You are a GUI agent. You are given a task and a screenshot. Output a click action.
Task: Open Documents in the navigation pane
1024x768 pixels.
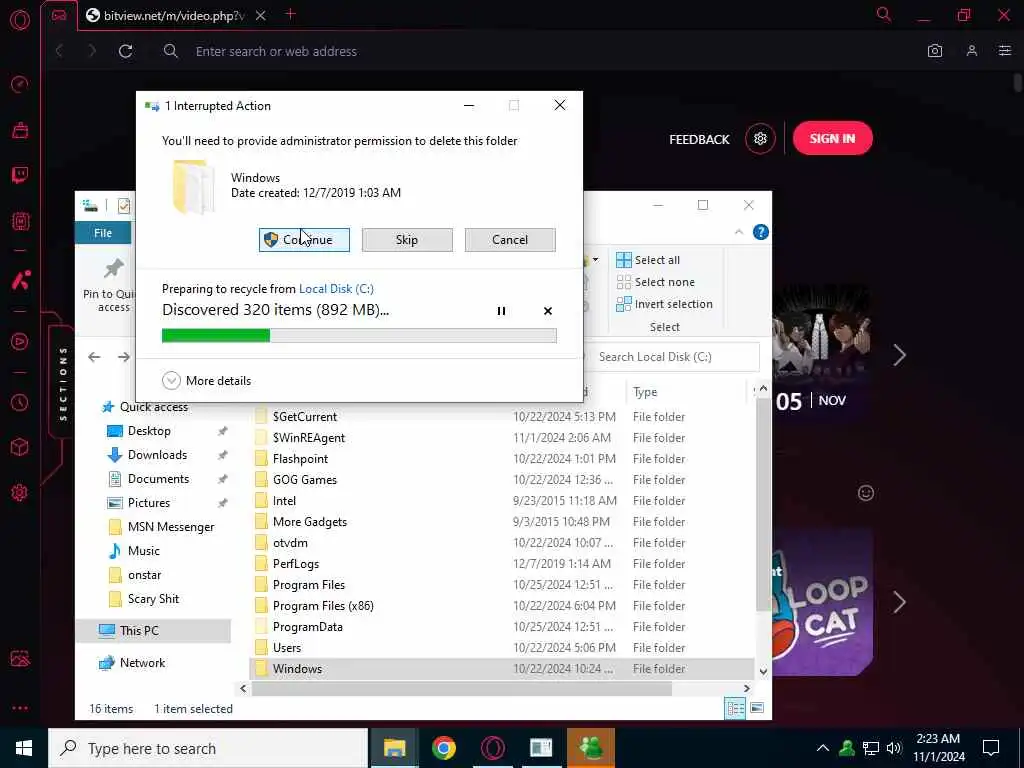(x=158, y=479)
